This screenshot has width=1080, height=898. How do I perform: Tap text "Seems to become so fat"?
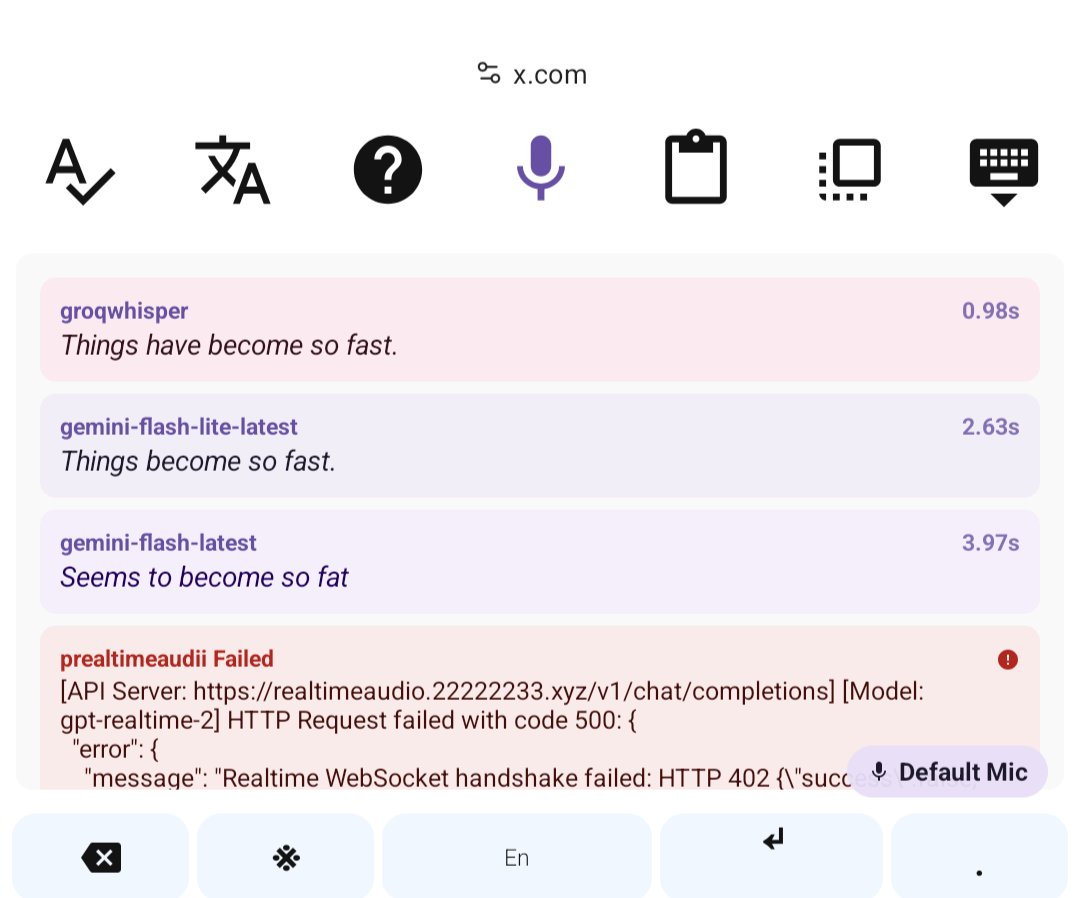[205, 578]
